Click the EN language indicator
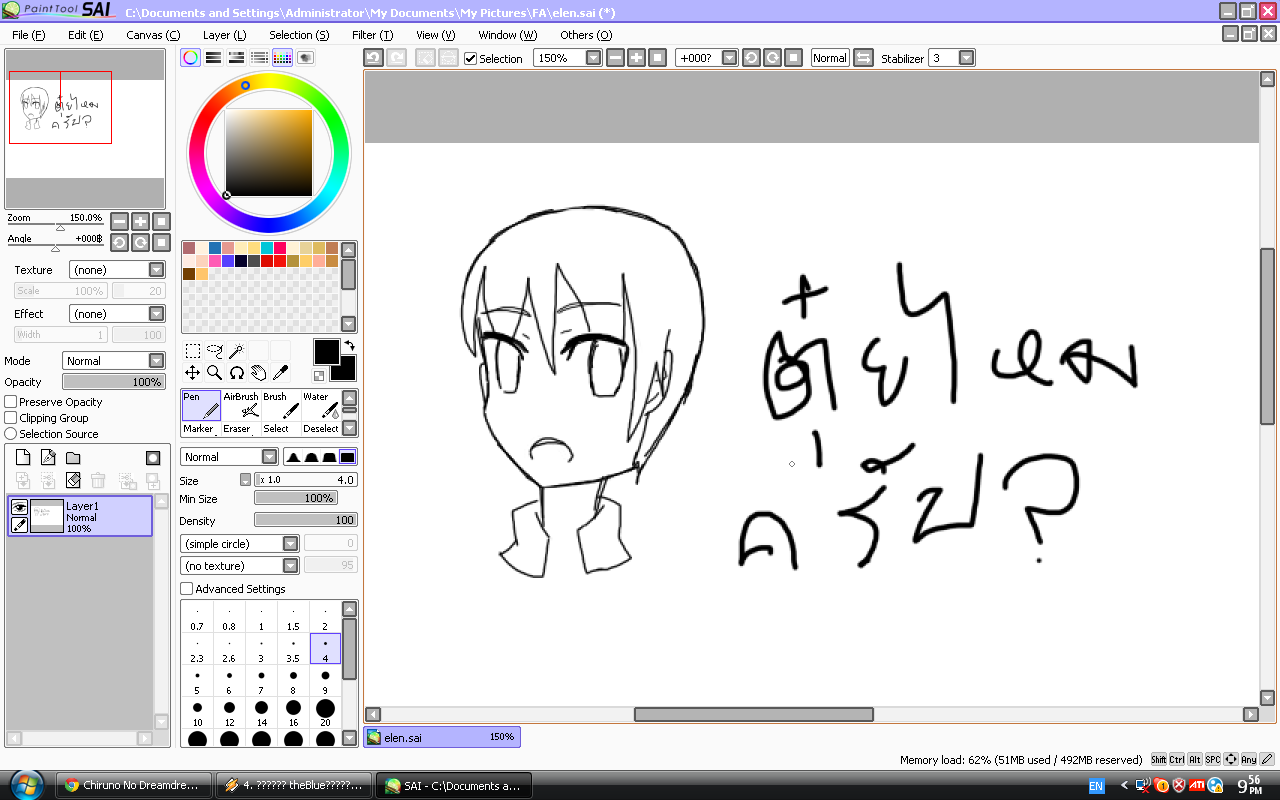 coord(1096,786)
